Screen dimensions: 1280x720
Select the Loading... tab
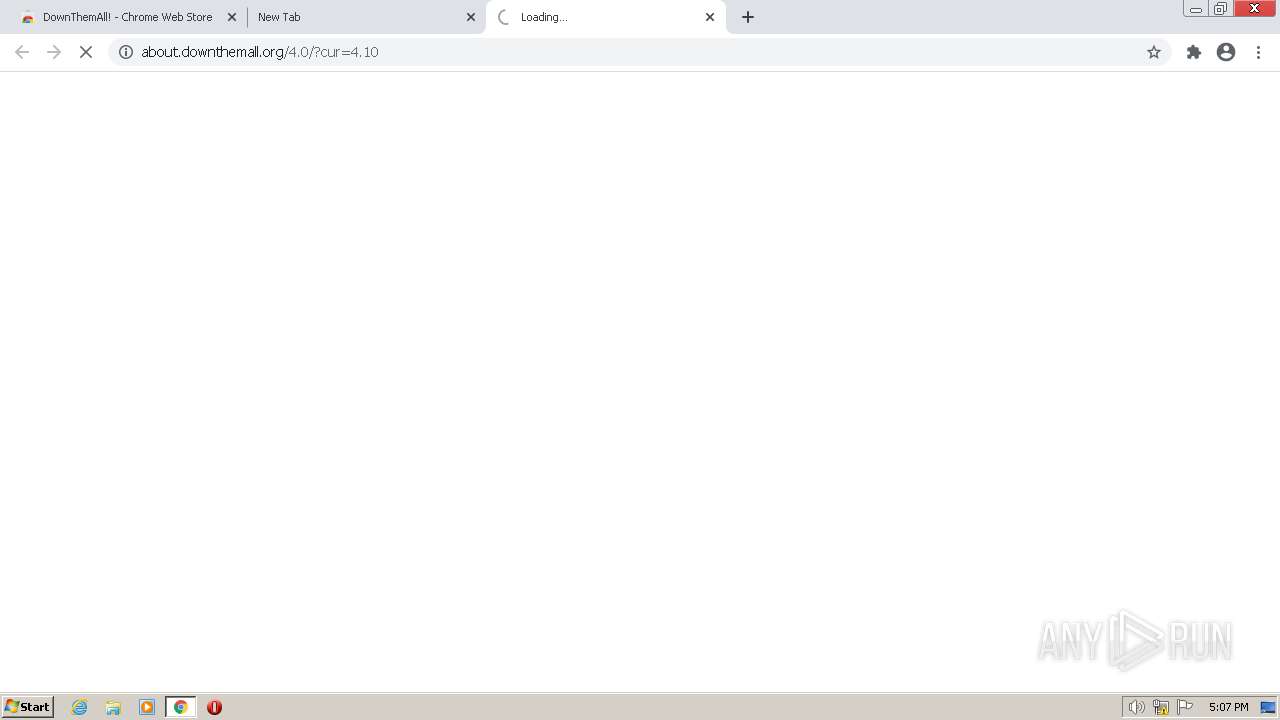coord(606,17)
